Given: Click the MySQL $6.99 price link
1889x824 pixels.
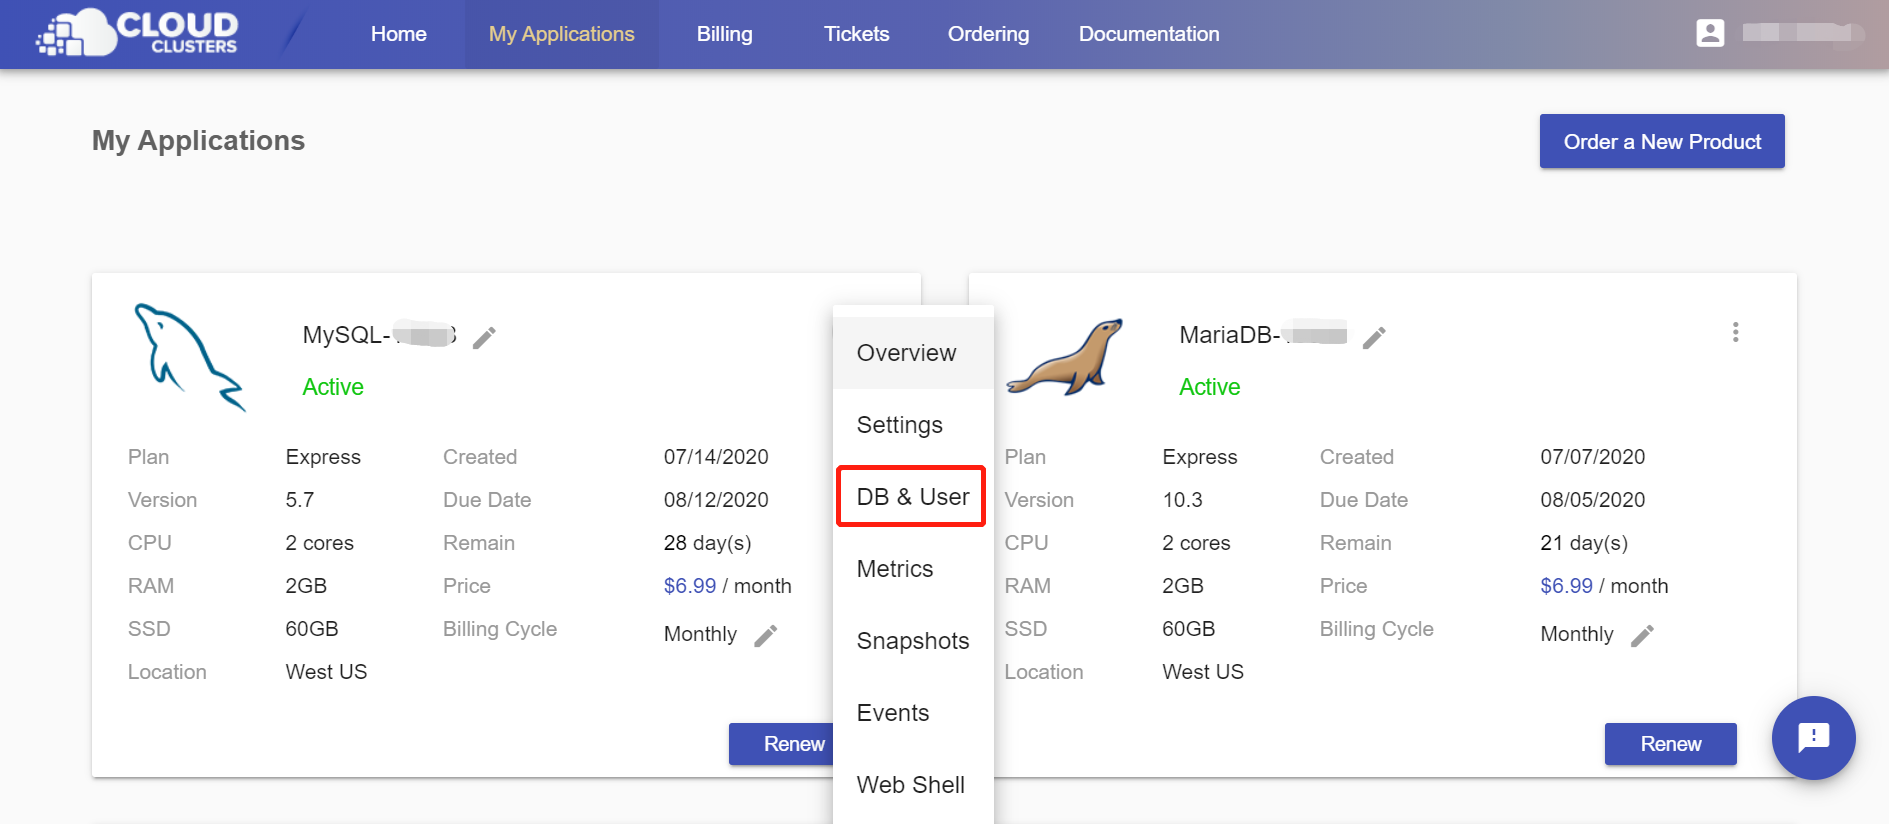Looking at the screenshot, I should click(x=690, y=586).
